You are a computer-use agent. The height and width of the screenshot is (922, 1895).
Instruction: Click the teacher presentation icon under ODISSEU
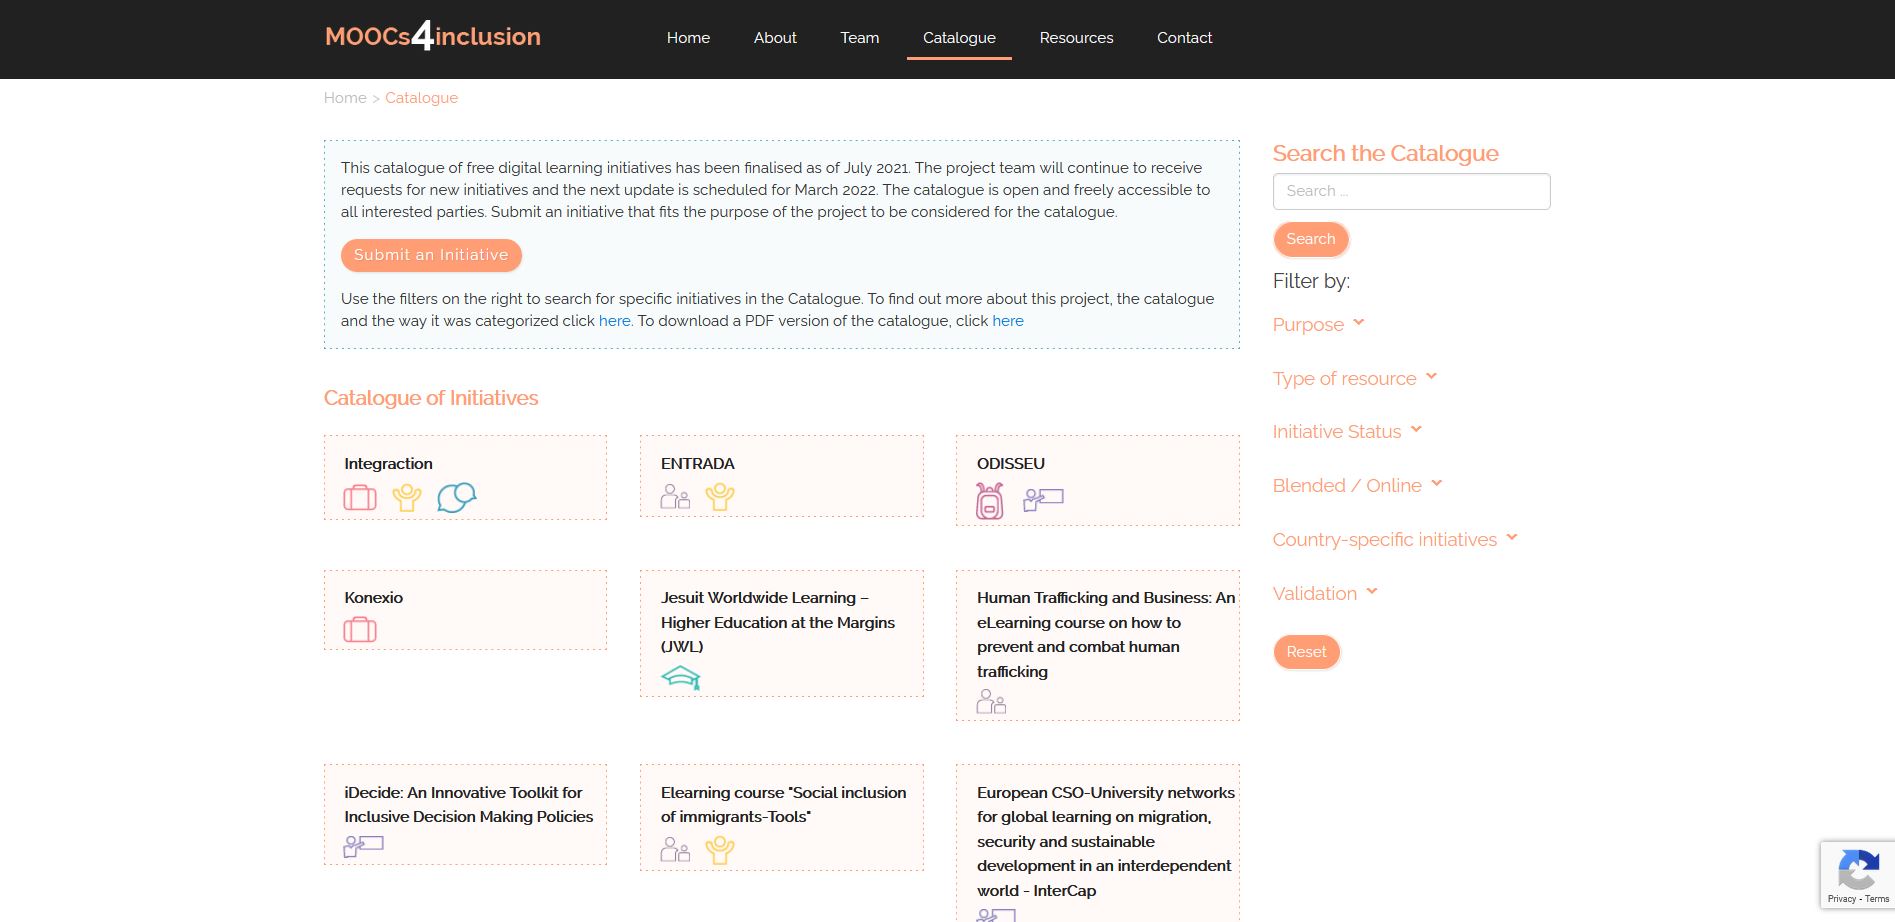[1043, 499]
